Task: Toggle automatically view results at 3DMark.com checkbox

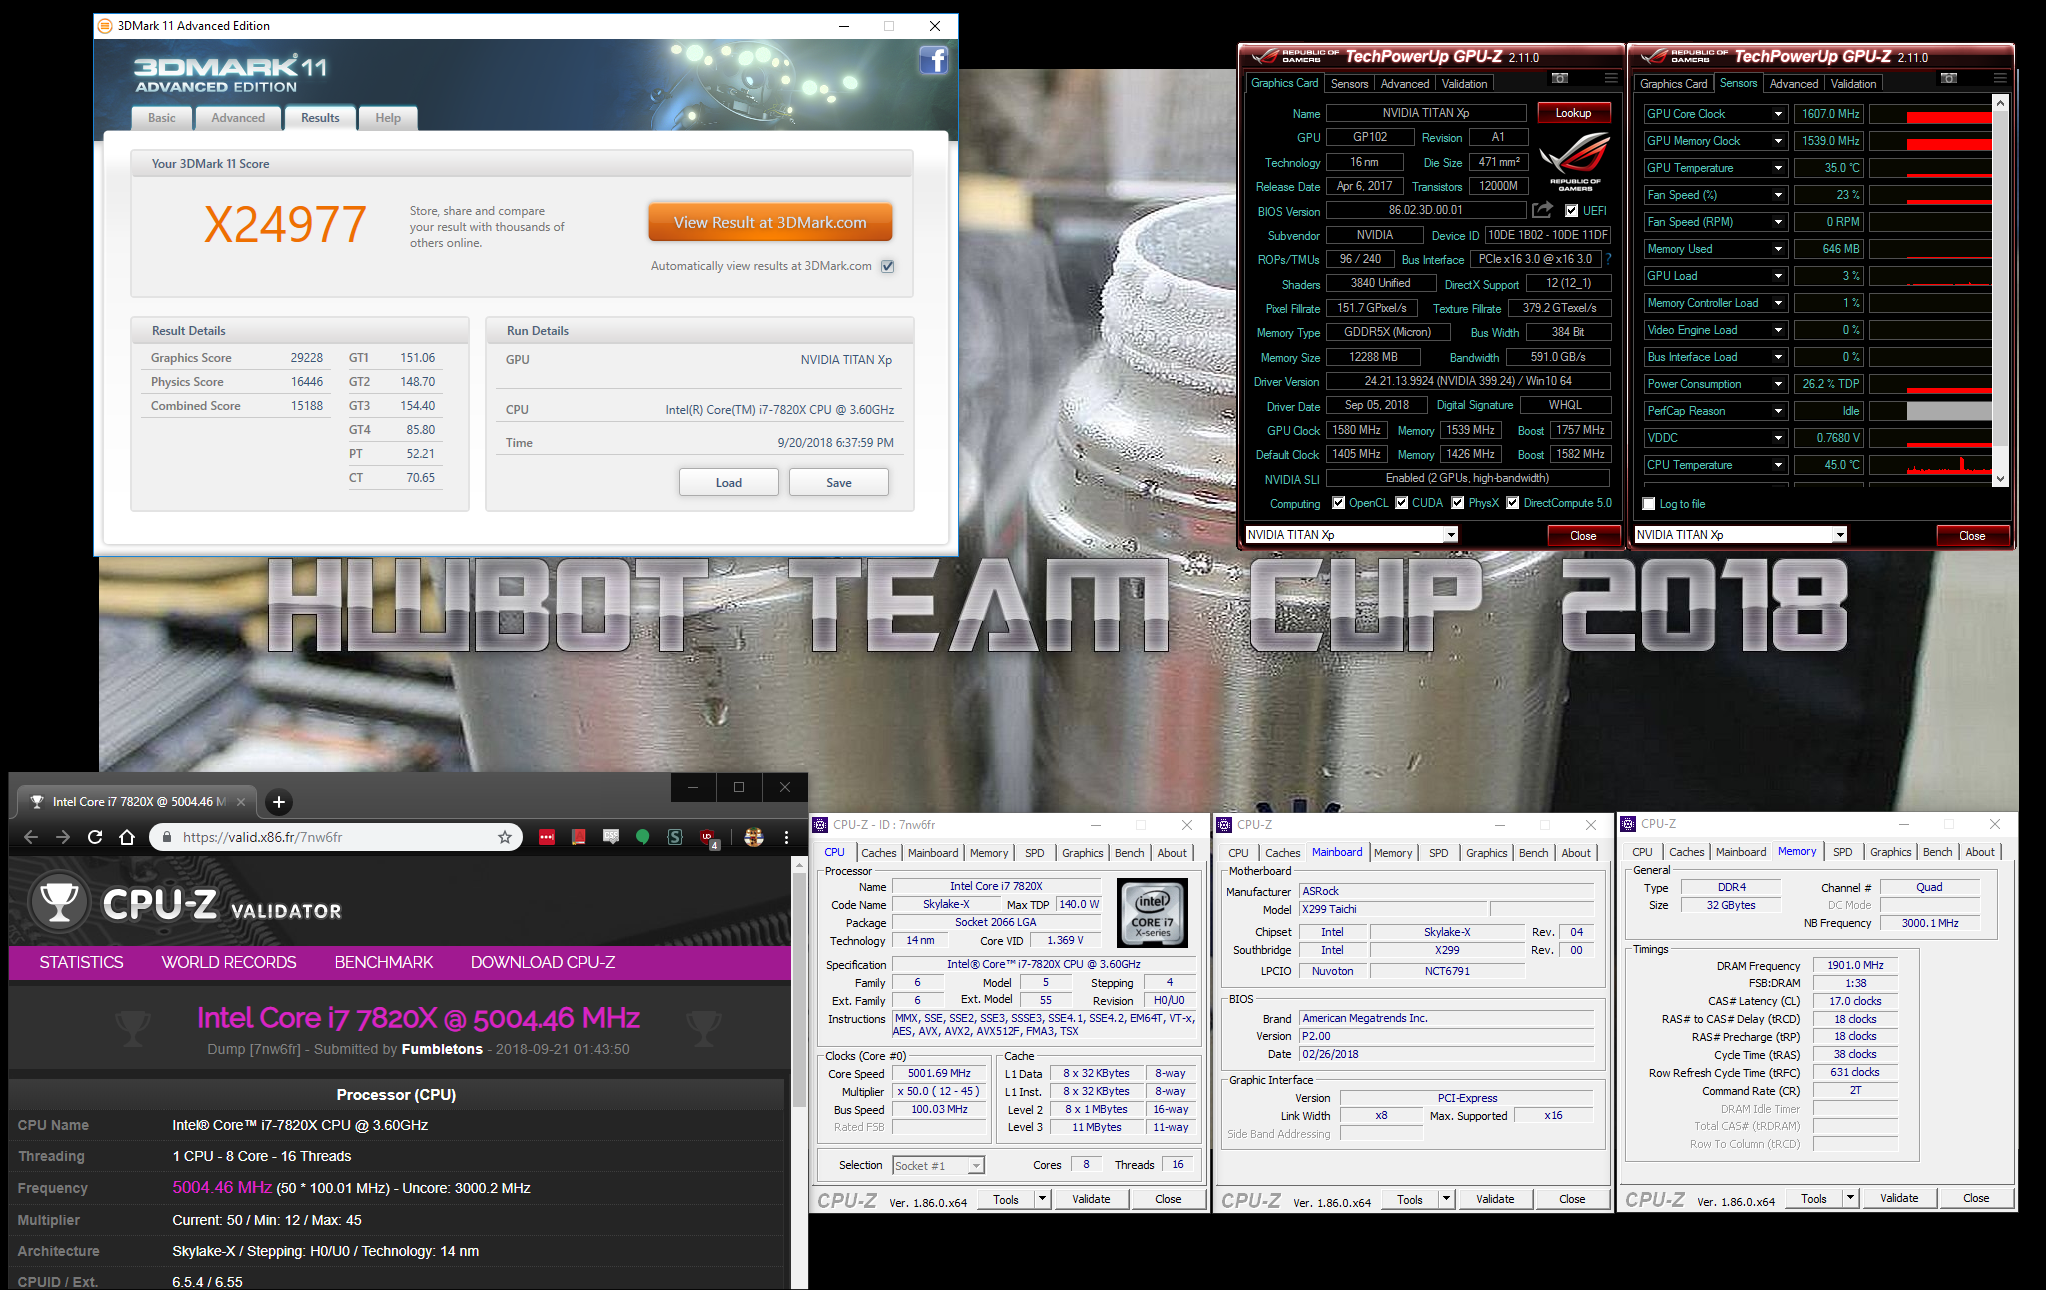Action: pyautogui.click(x=887, y=266)
